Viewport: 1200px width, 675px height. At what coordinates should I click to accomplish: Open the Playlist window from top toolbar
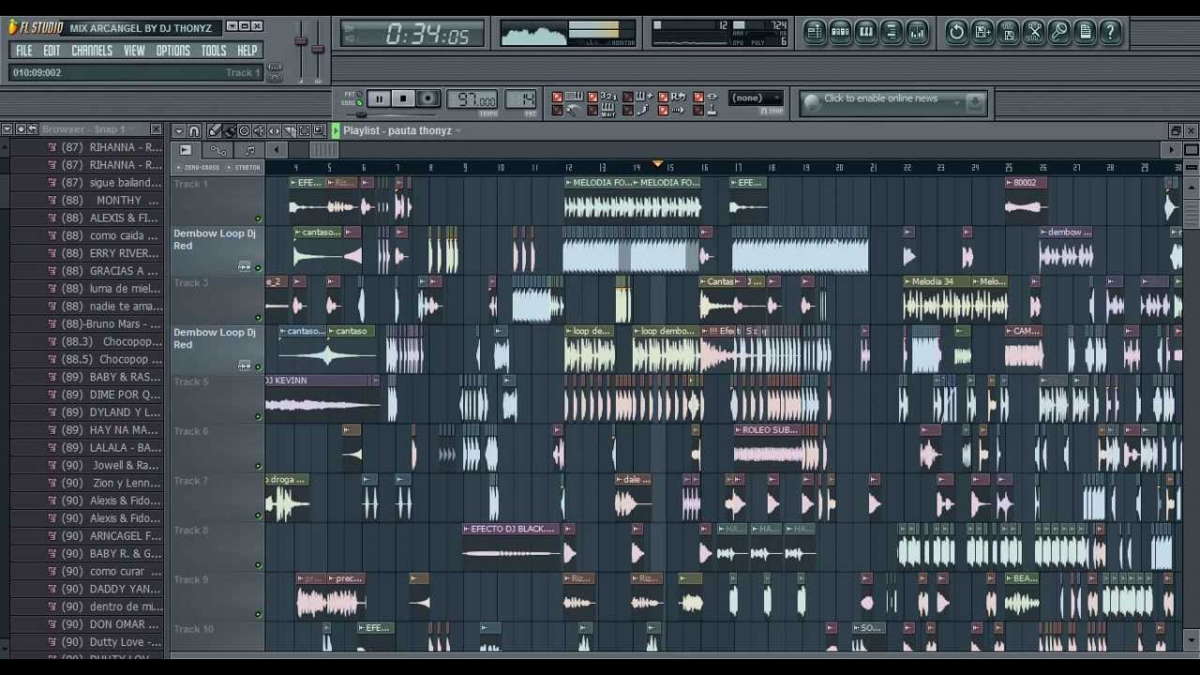tap(815, 32)
